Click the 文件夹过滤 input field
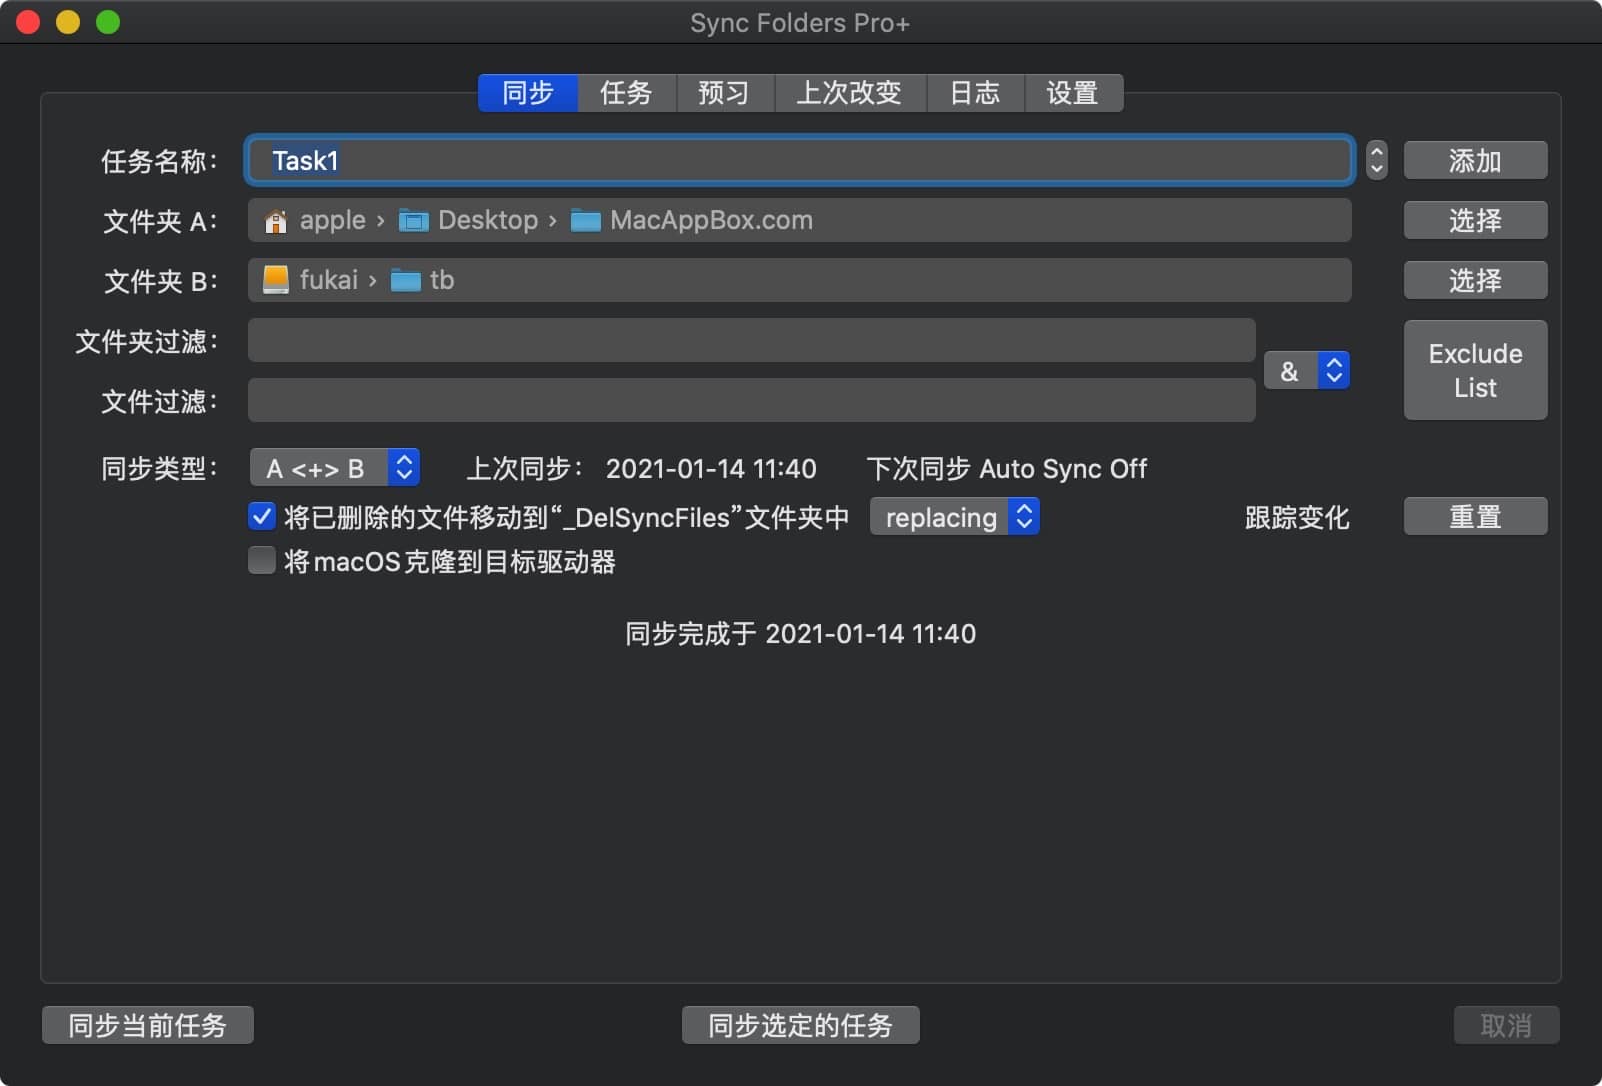 click(x=751, y=340)
